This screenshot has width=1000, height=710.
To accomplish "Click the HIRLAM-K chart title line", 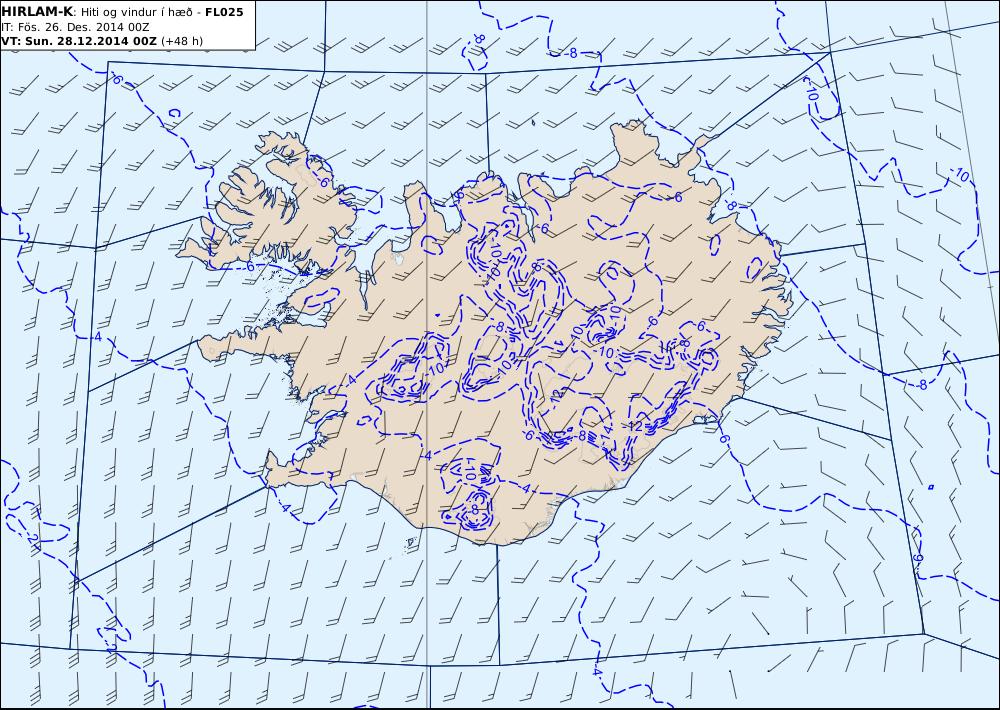I will pos(122,11).
